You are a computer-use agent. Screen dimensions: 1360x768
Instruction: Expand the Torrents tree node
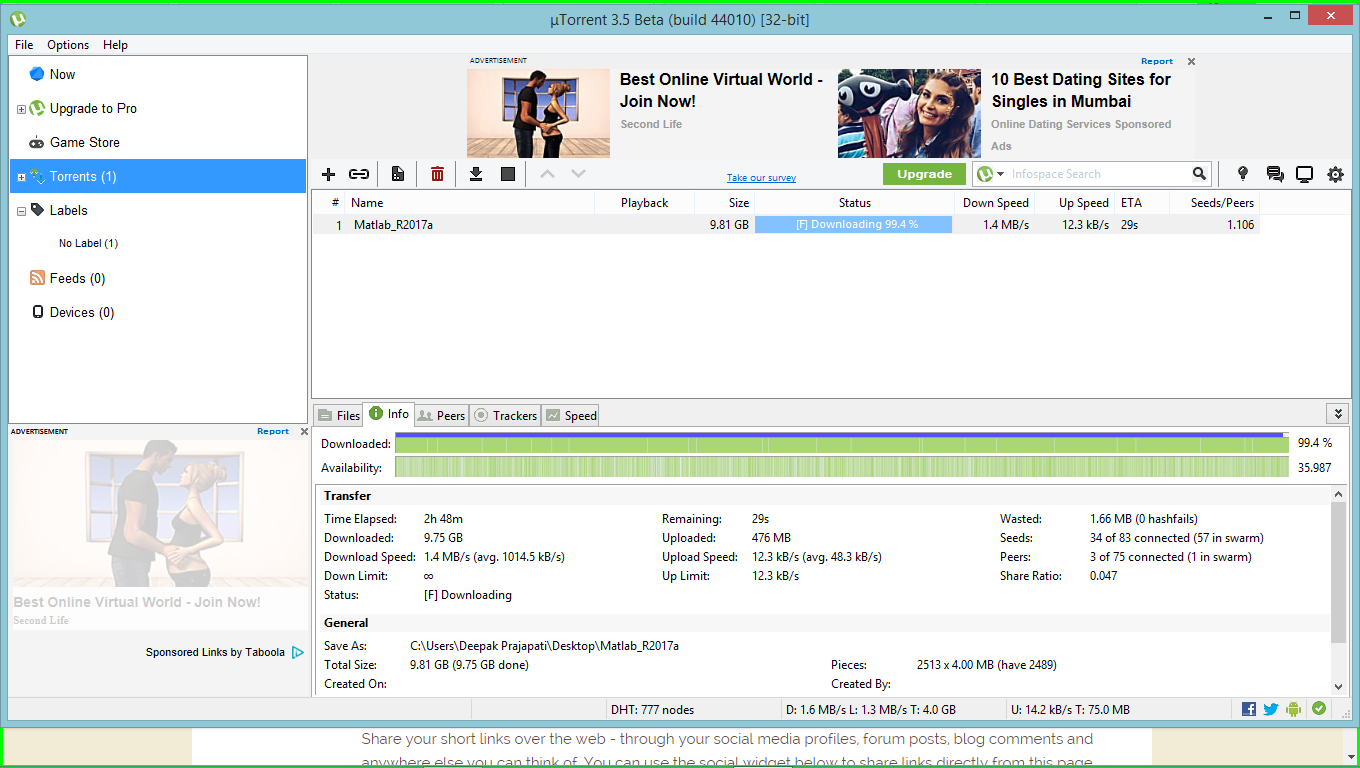(21, 177)
